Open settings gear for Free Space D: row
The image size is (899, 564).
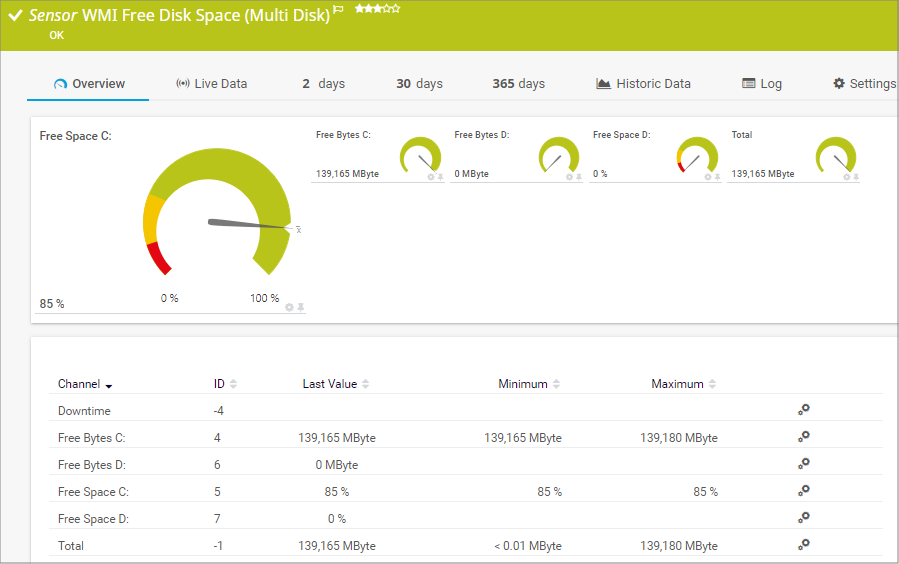803,518
